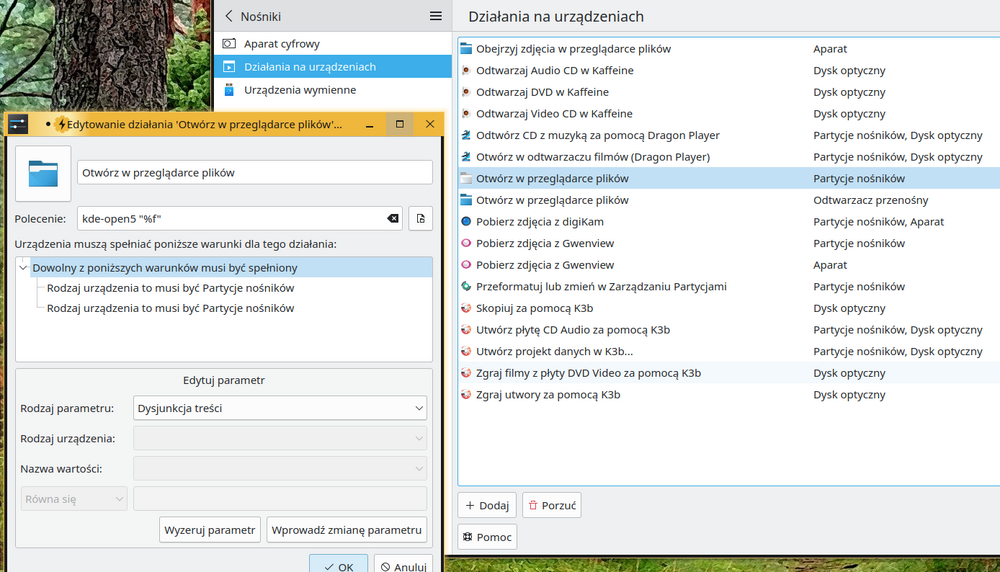1000x572 pixels.
Task: Click the action name text field
Action: (x=254, y=172)
